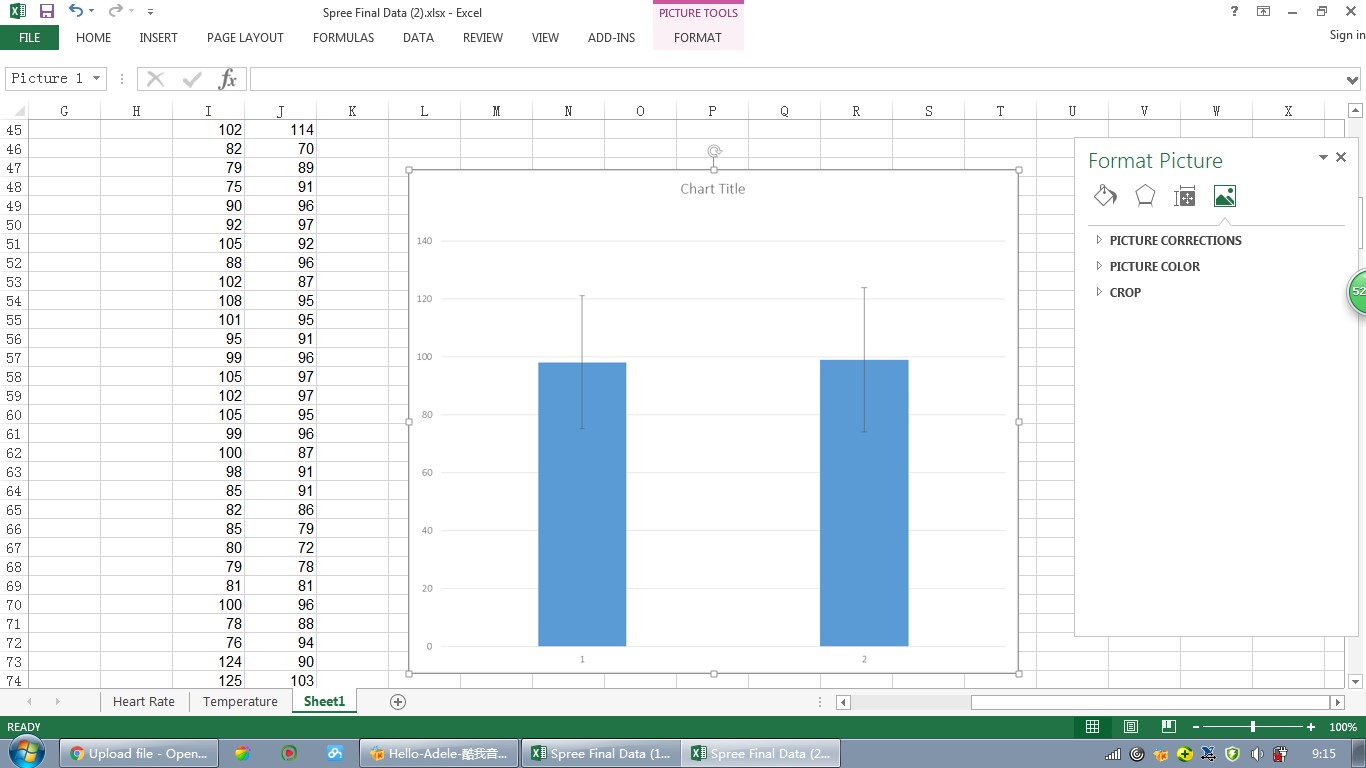This screenshot has height=768, width=1366.
Task: Click the Undo arrow icon
Action: tap(76, 12)
